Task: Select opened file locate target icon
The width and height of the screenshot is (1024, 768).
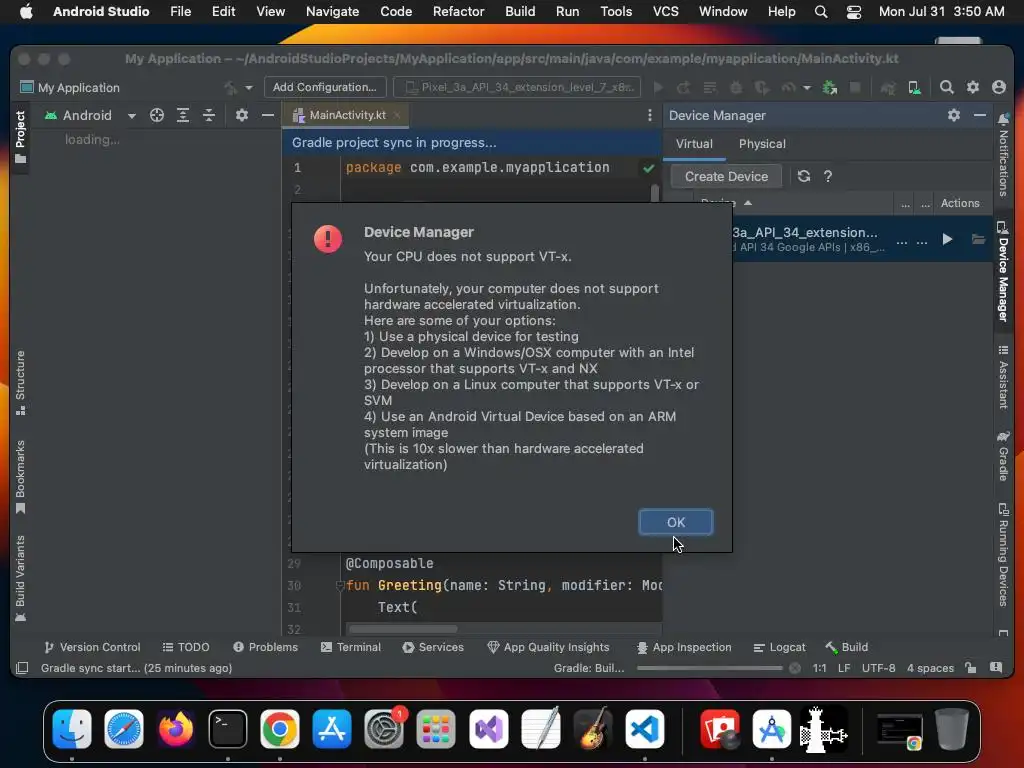Action: (157, 115)
